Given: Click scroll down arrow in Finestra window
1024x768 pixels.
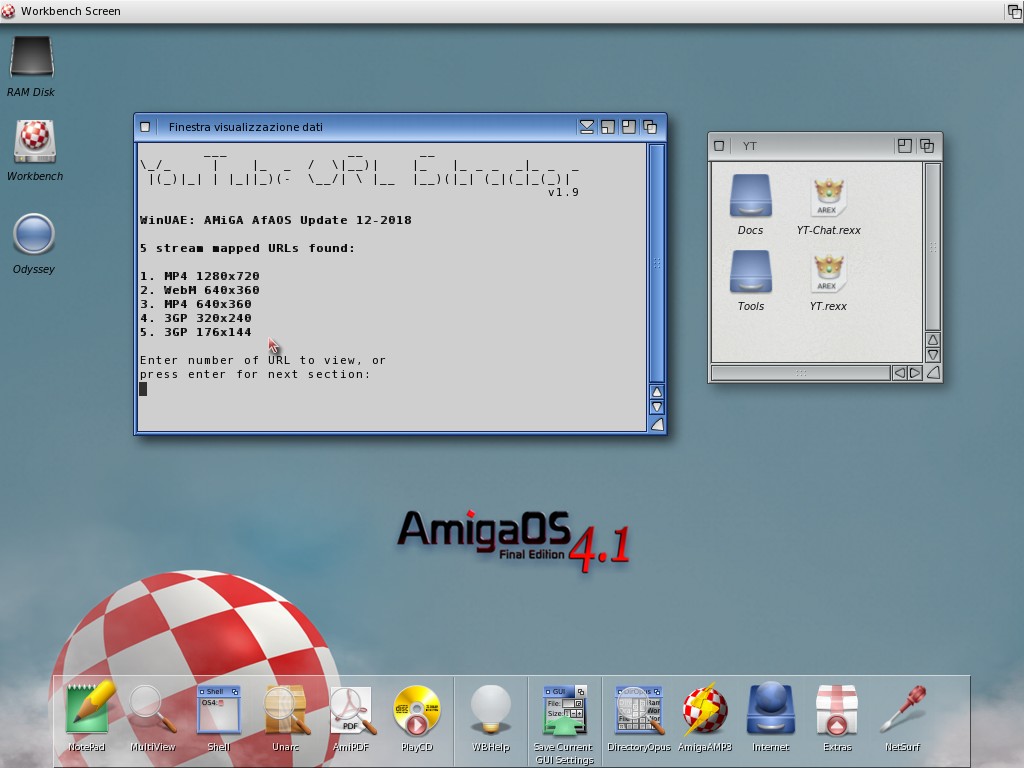Looking at the screenshot, I should coord(657,407).
